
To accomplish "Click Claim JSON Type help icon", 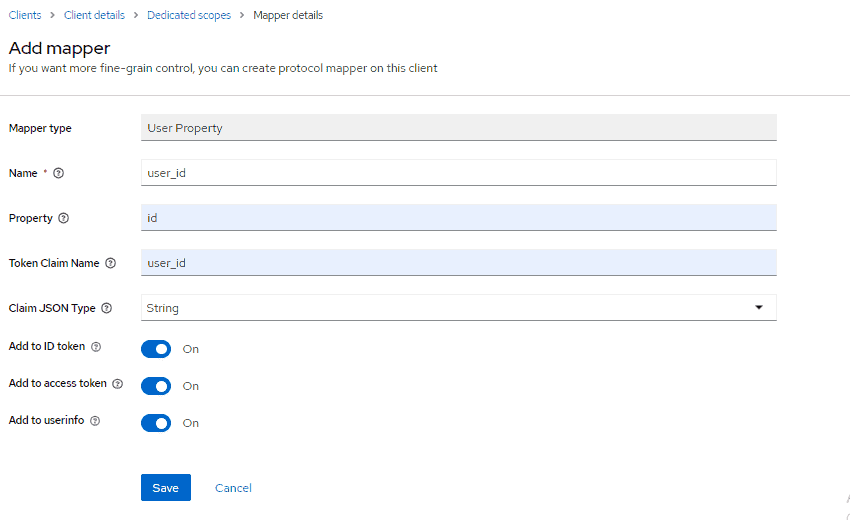I will coord(107,308).
